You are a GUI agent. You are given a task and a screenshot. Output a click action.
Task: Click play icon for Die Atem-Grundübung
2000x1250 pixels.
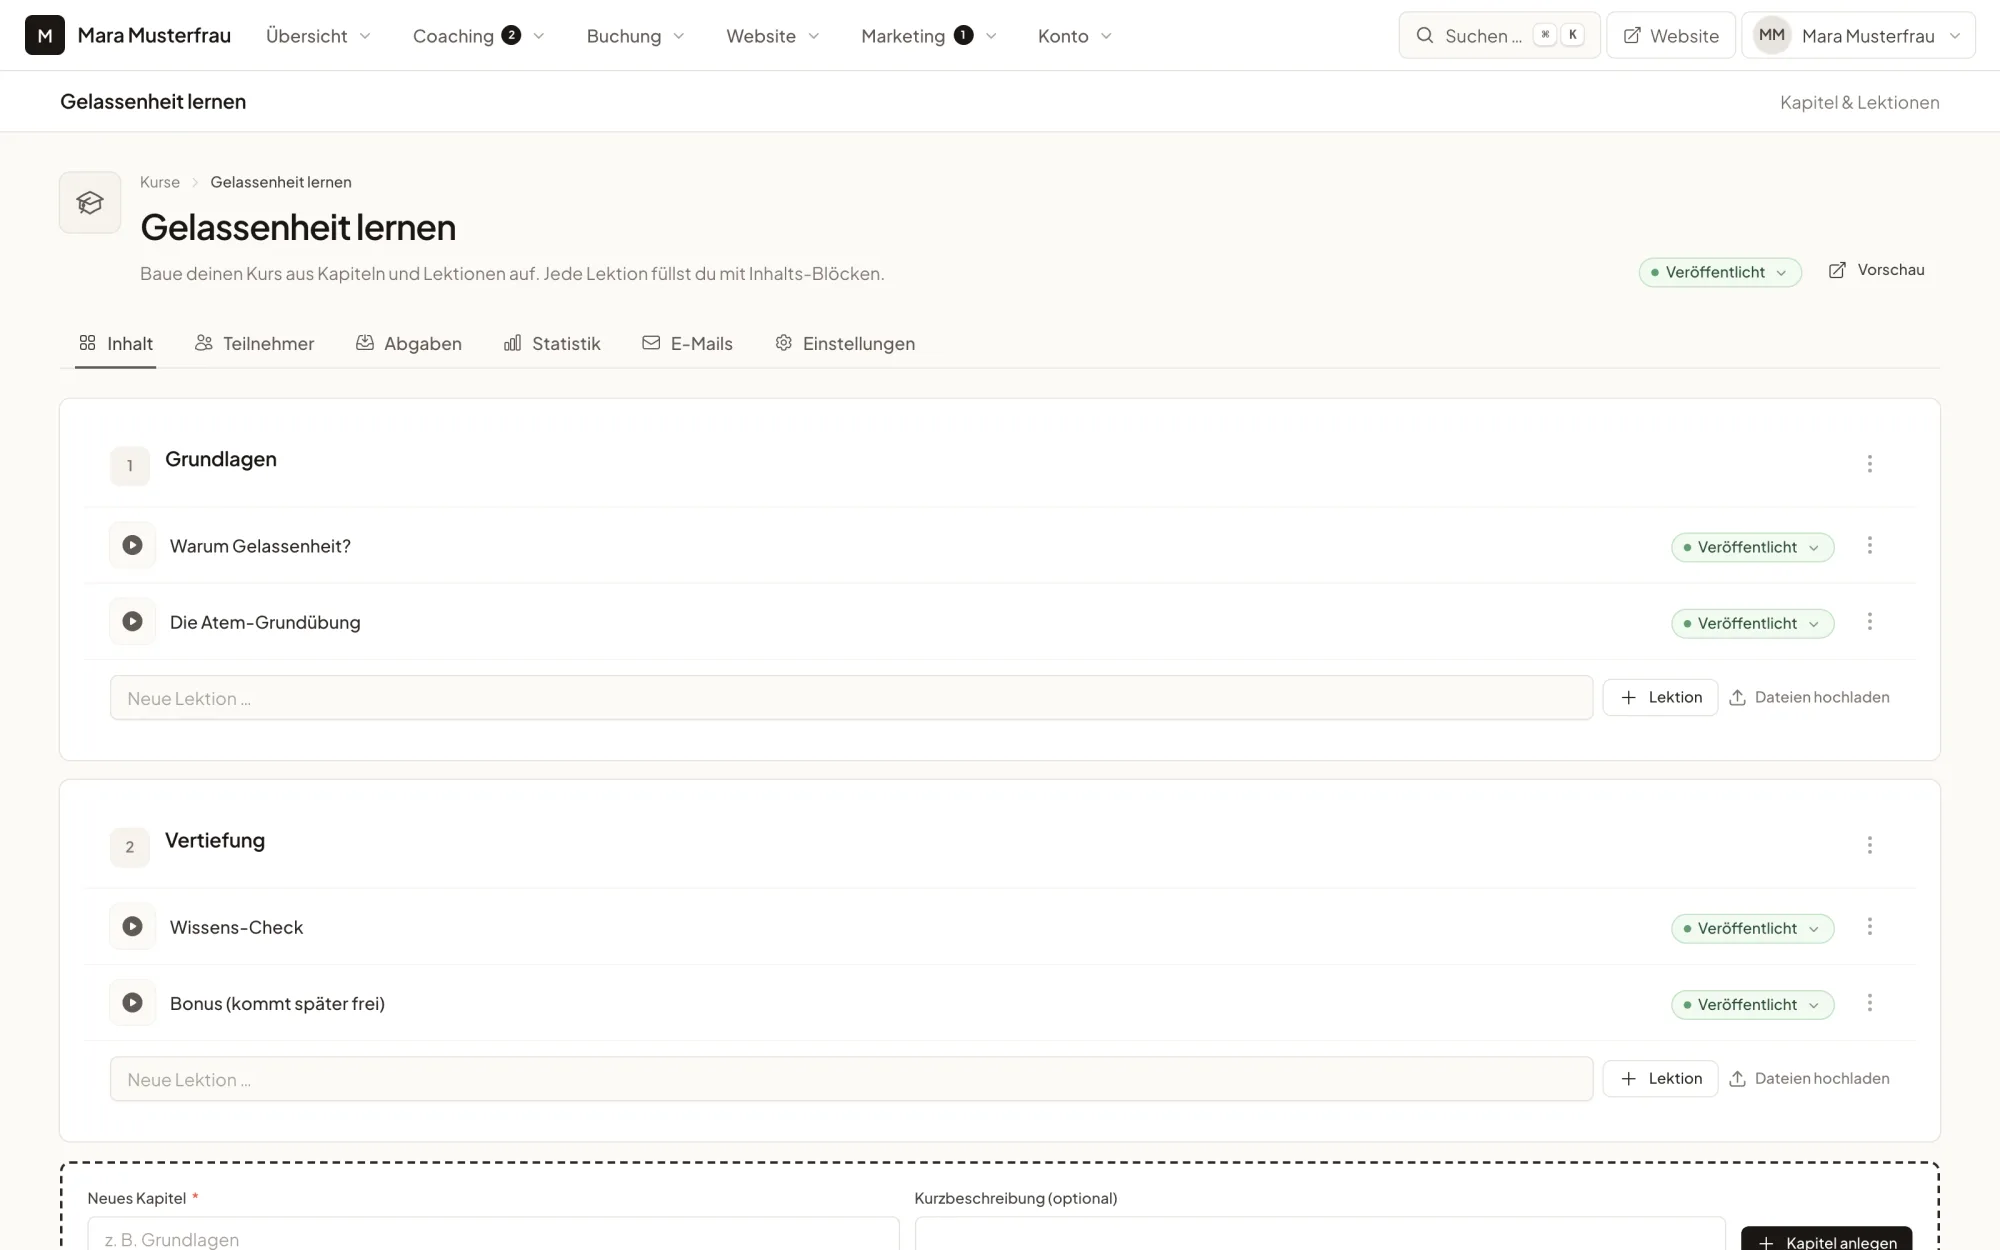click(132, 621)
